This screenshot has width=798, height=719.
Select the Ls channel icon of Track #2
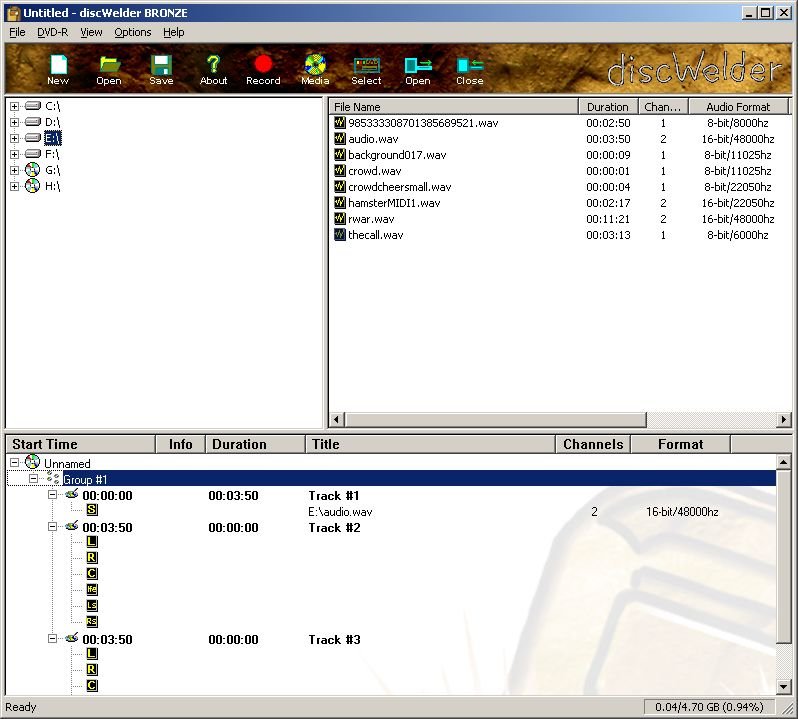point(92,606)
